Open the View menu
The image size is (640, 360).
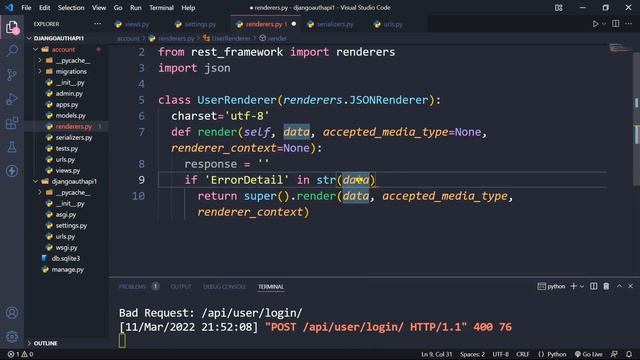tap(99, 8)
